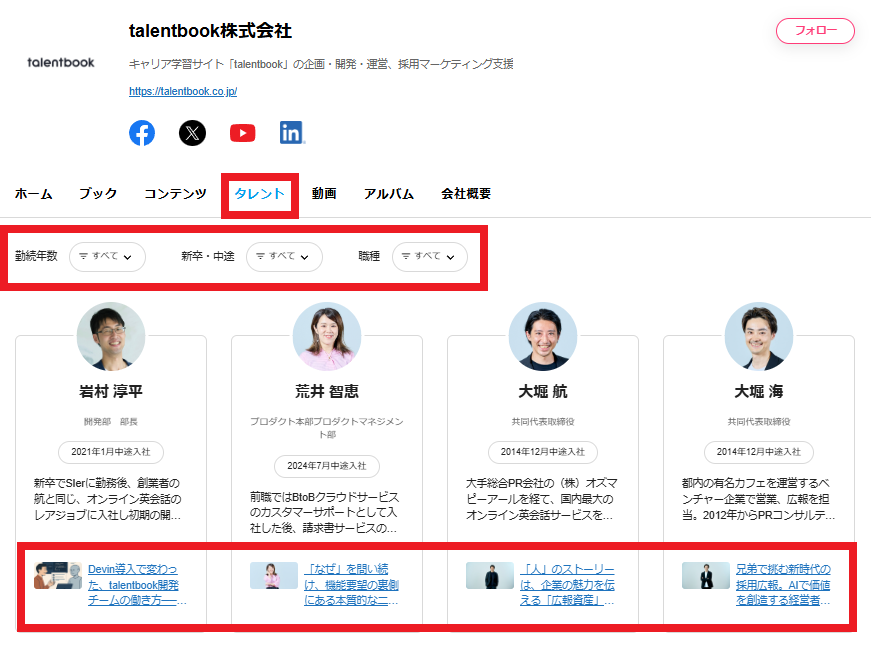Click 岩村 淳平 profile photo

111,337
